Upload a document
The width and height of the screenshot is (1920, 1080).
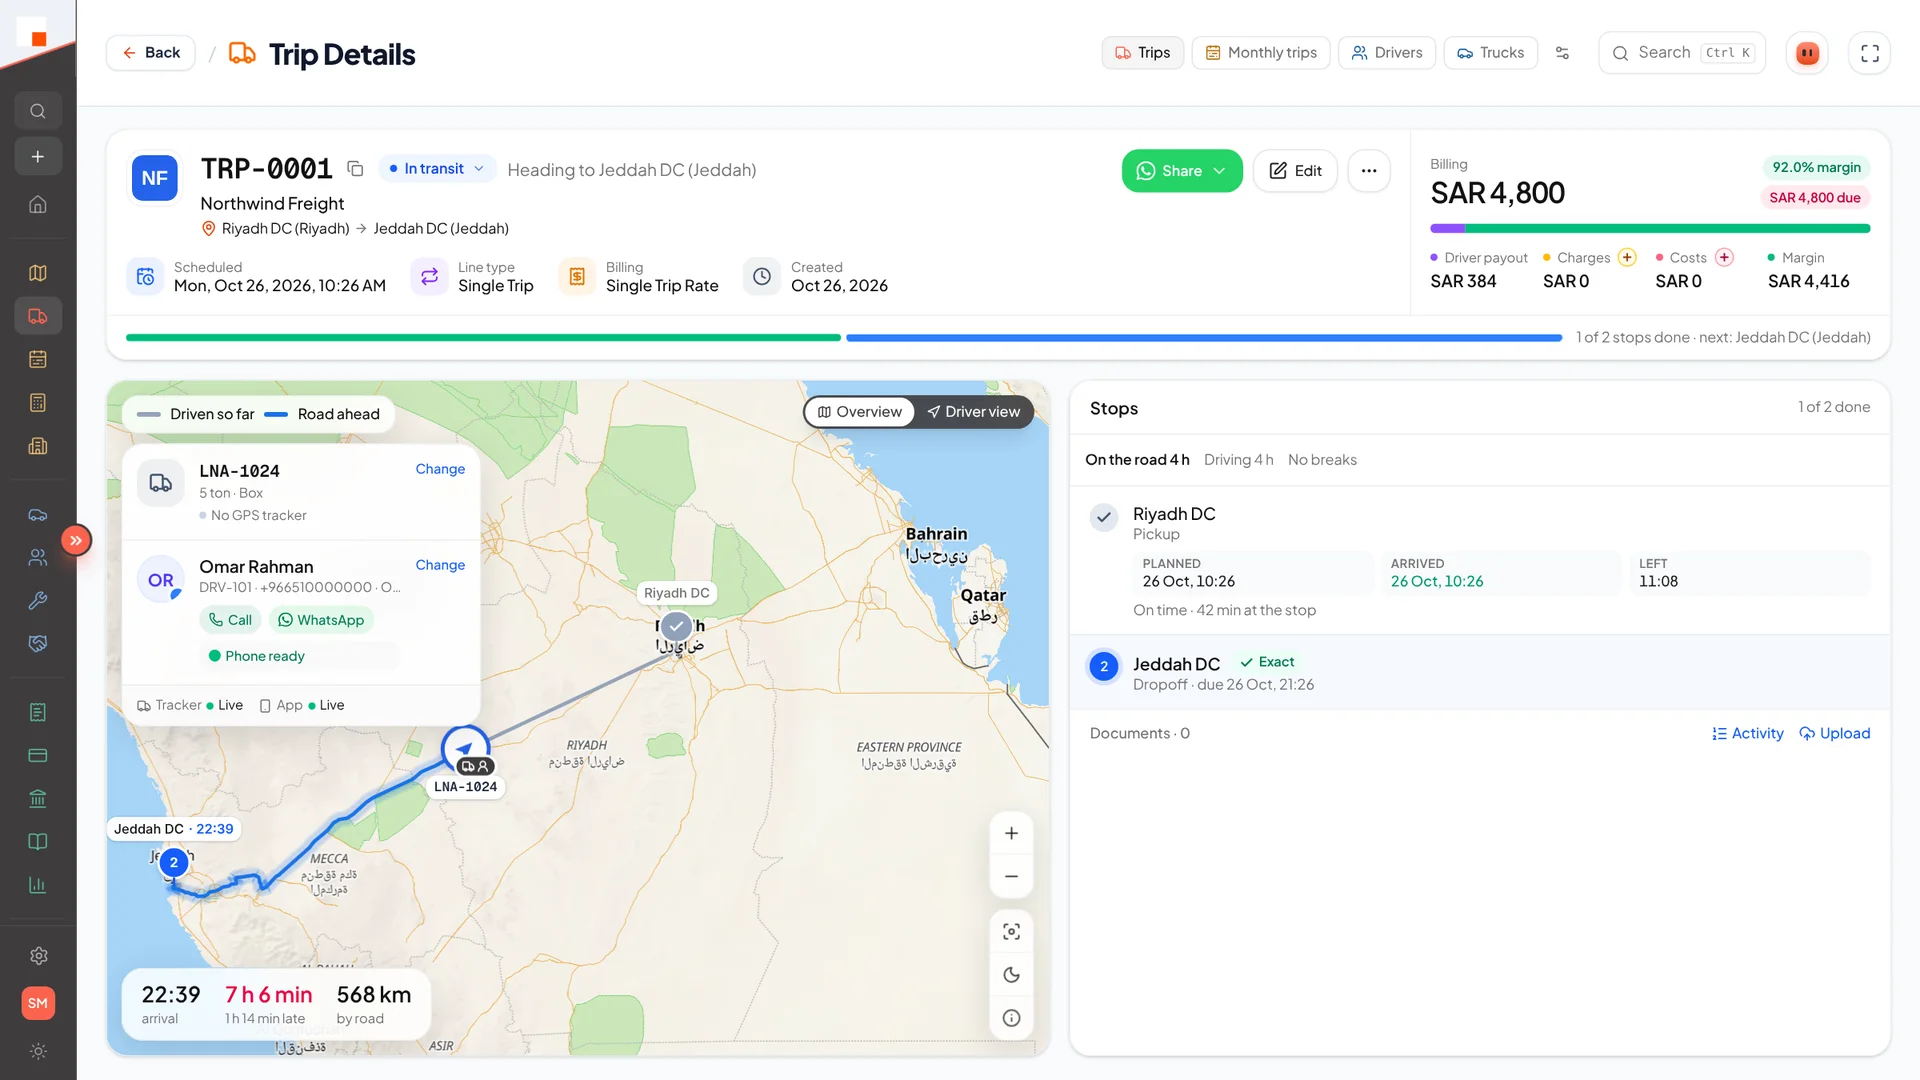click(x=1834, y=733)
